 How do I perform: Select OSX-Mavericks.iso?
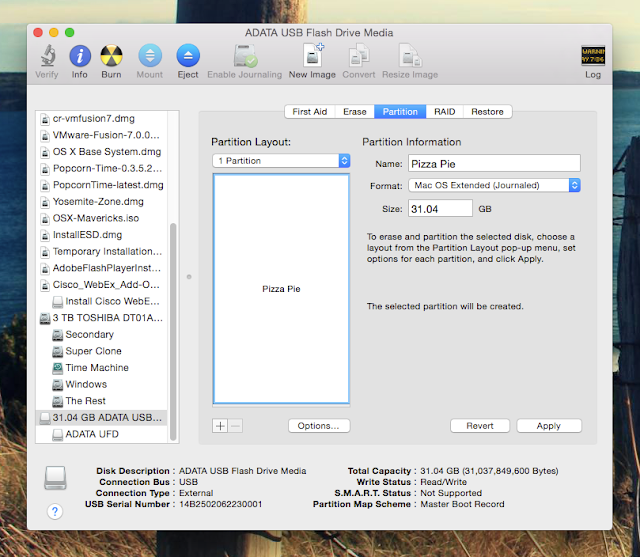(x=101, y=218)
